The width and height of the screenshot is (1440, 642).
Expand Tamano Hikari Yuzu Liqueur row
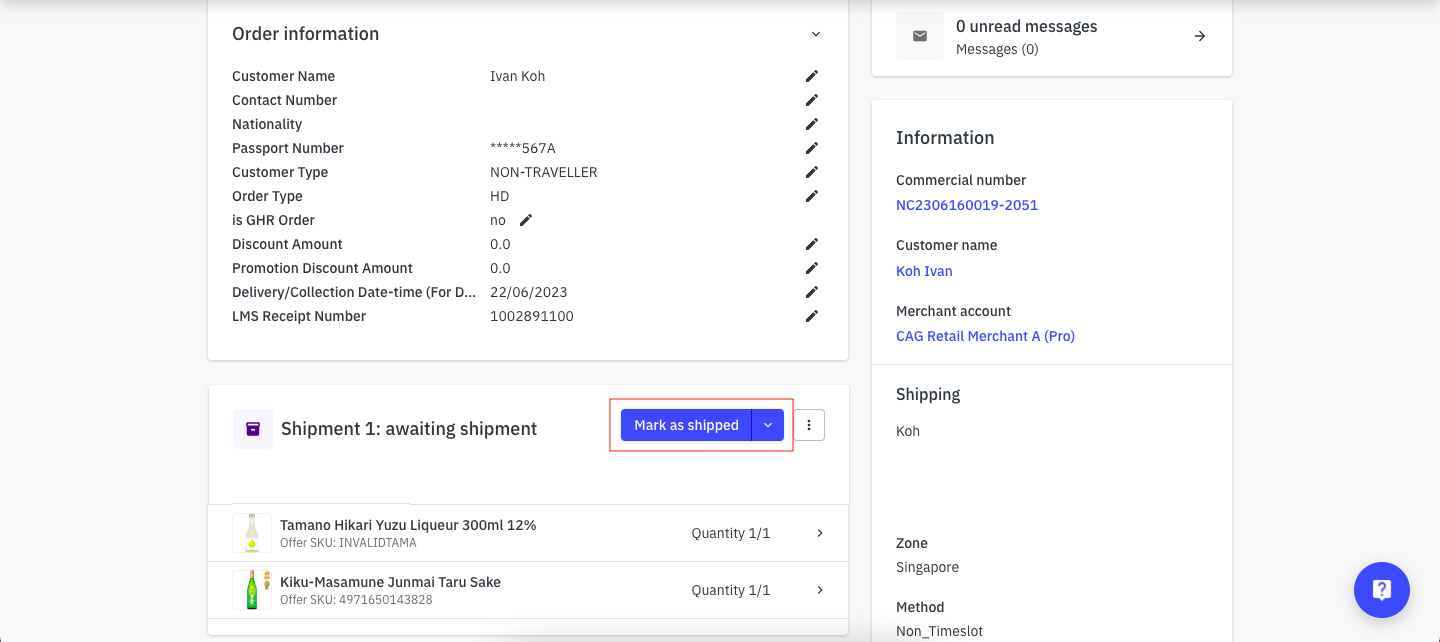pyautogui.click(x=819, y=533)
